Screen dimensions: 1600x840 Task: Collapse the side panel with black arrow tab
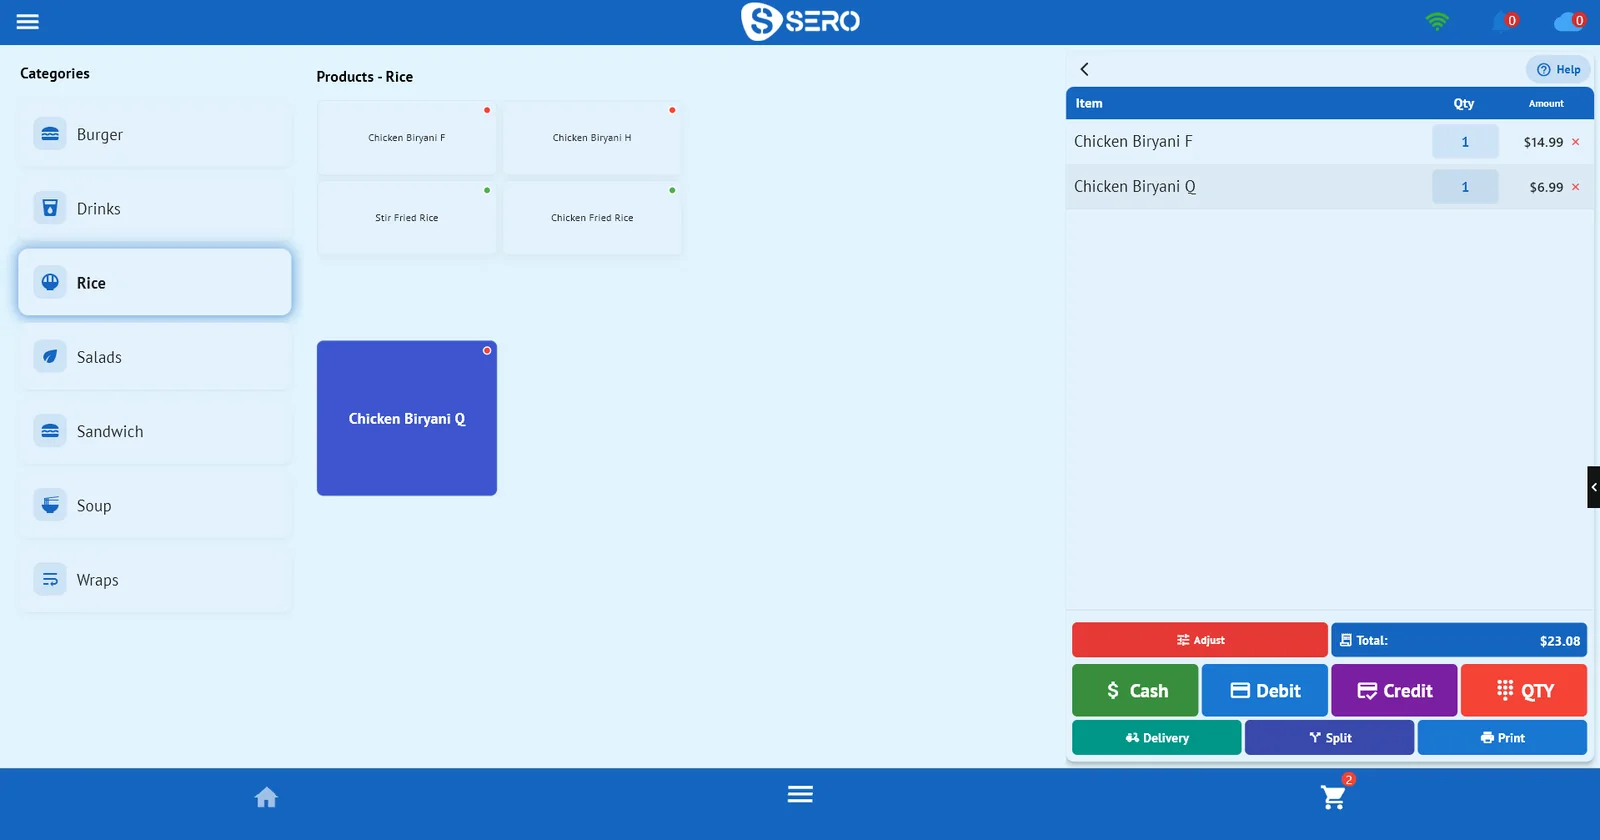1594,487
